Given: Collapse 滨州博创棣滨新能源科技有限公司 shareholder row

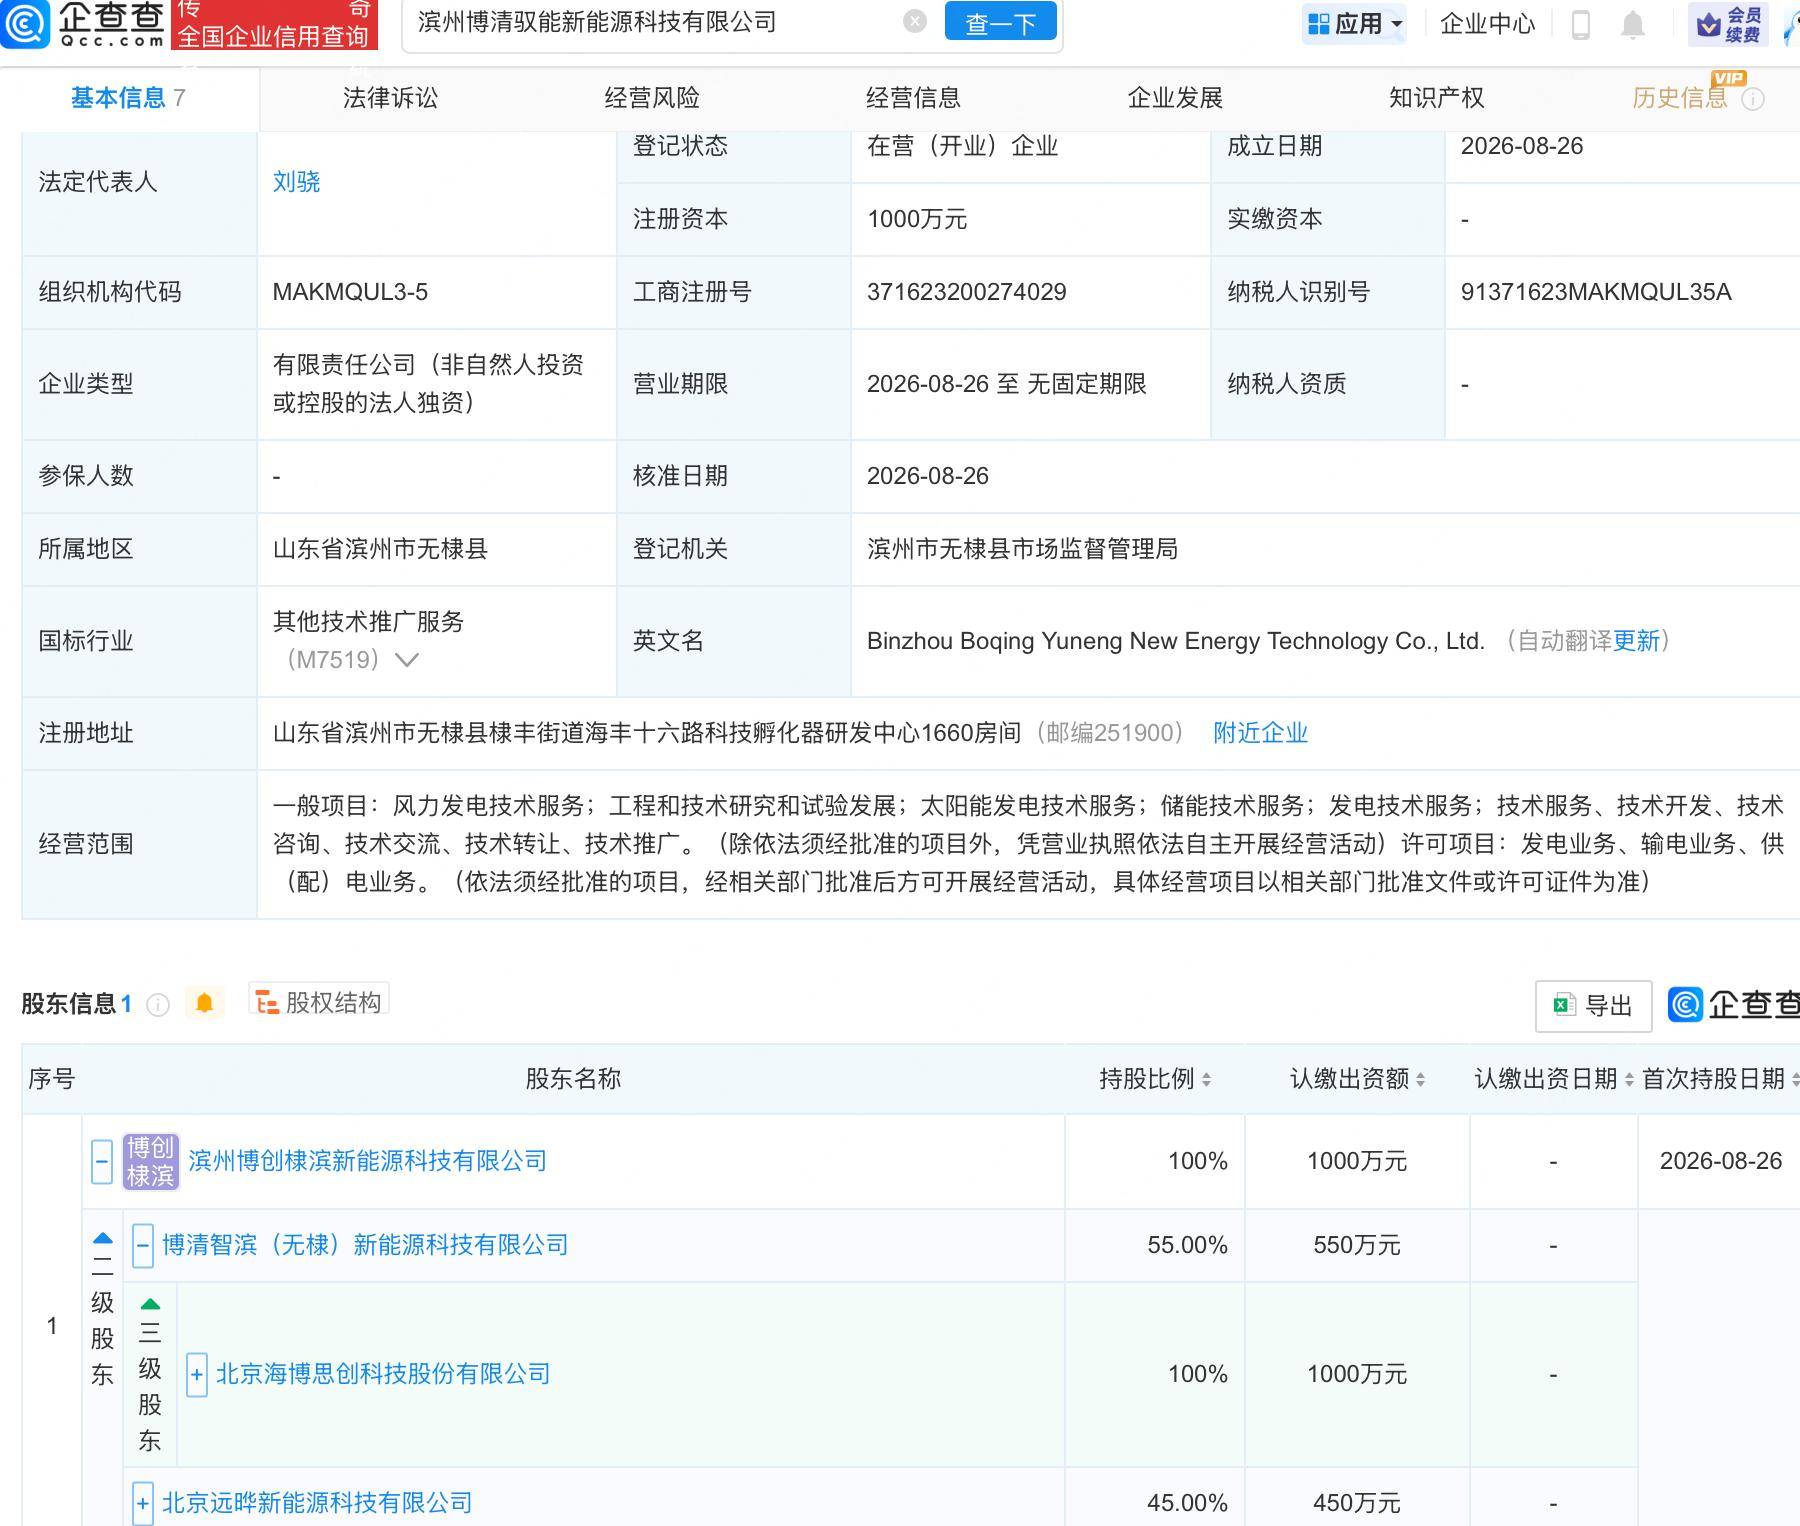Looking at the screenshot, I should click(x=102, y=1161).
